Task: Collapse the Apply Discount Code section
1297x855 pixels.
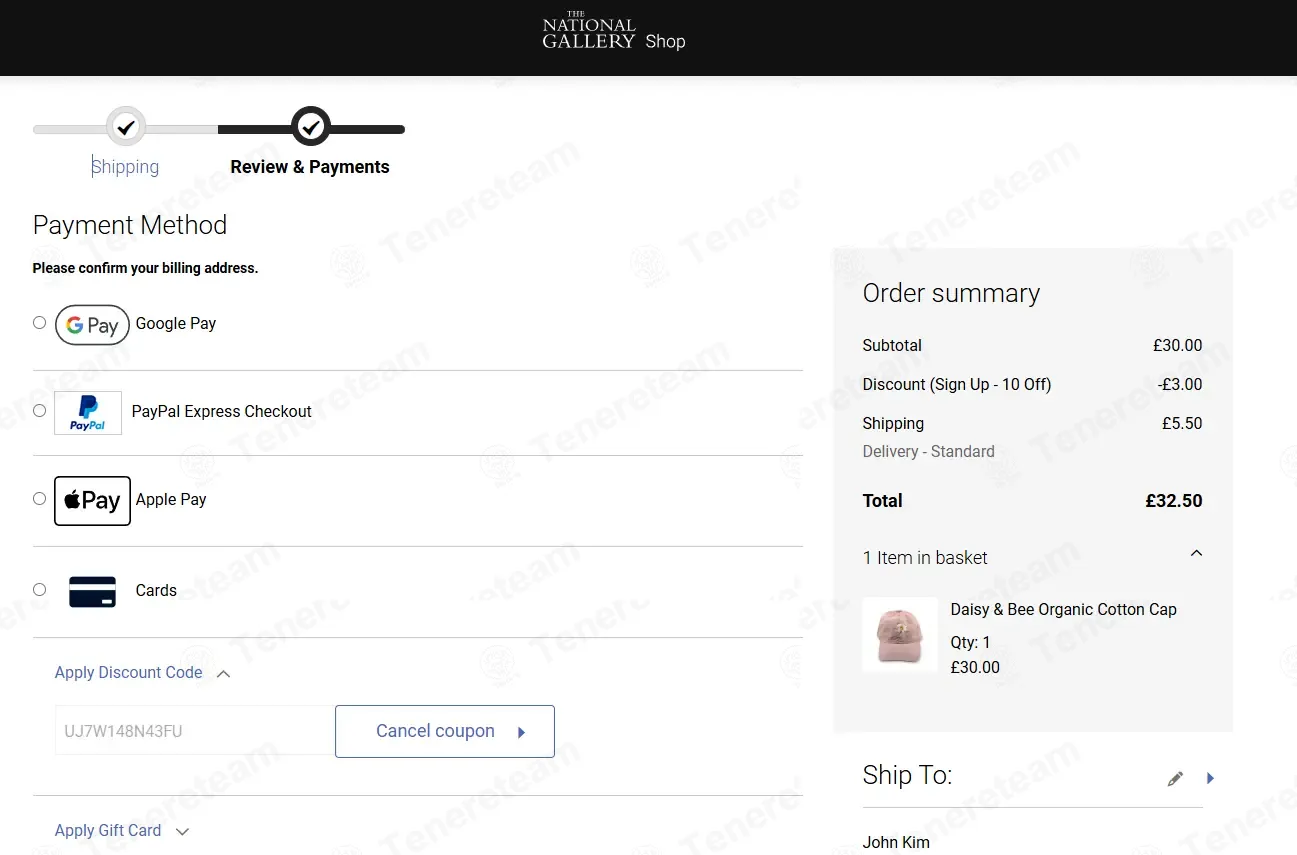Action: click(x=142, y=673)
